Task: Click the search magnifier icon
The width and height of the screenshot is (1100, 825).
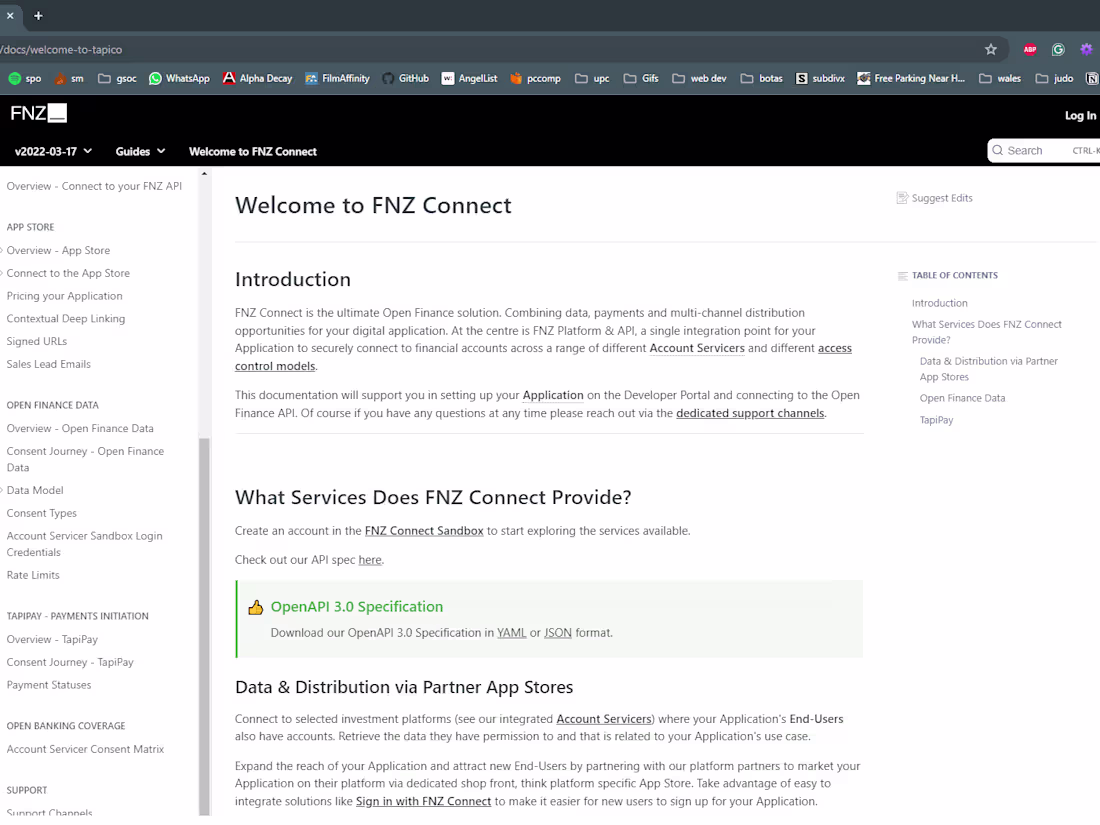Action: point(999,150)
